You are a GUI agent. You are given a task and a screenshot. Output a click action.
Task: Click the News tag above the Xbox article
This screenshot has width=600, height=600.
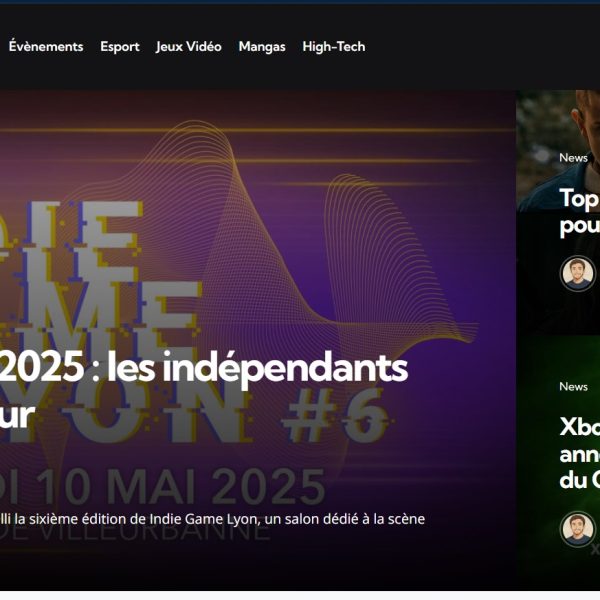573,386
